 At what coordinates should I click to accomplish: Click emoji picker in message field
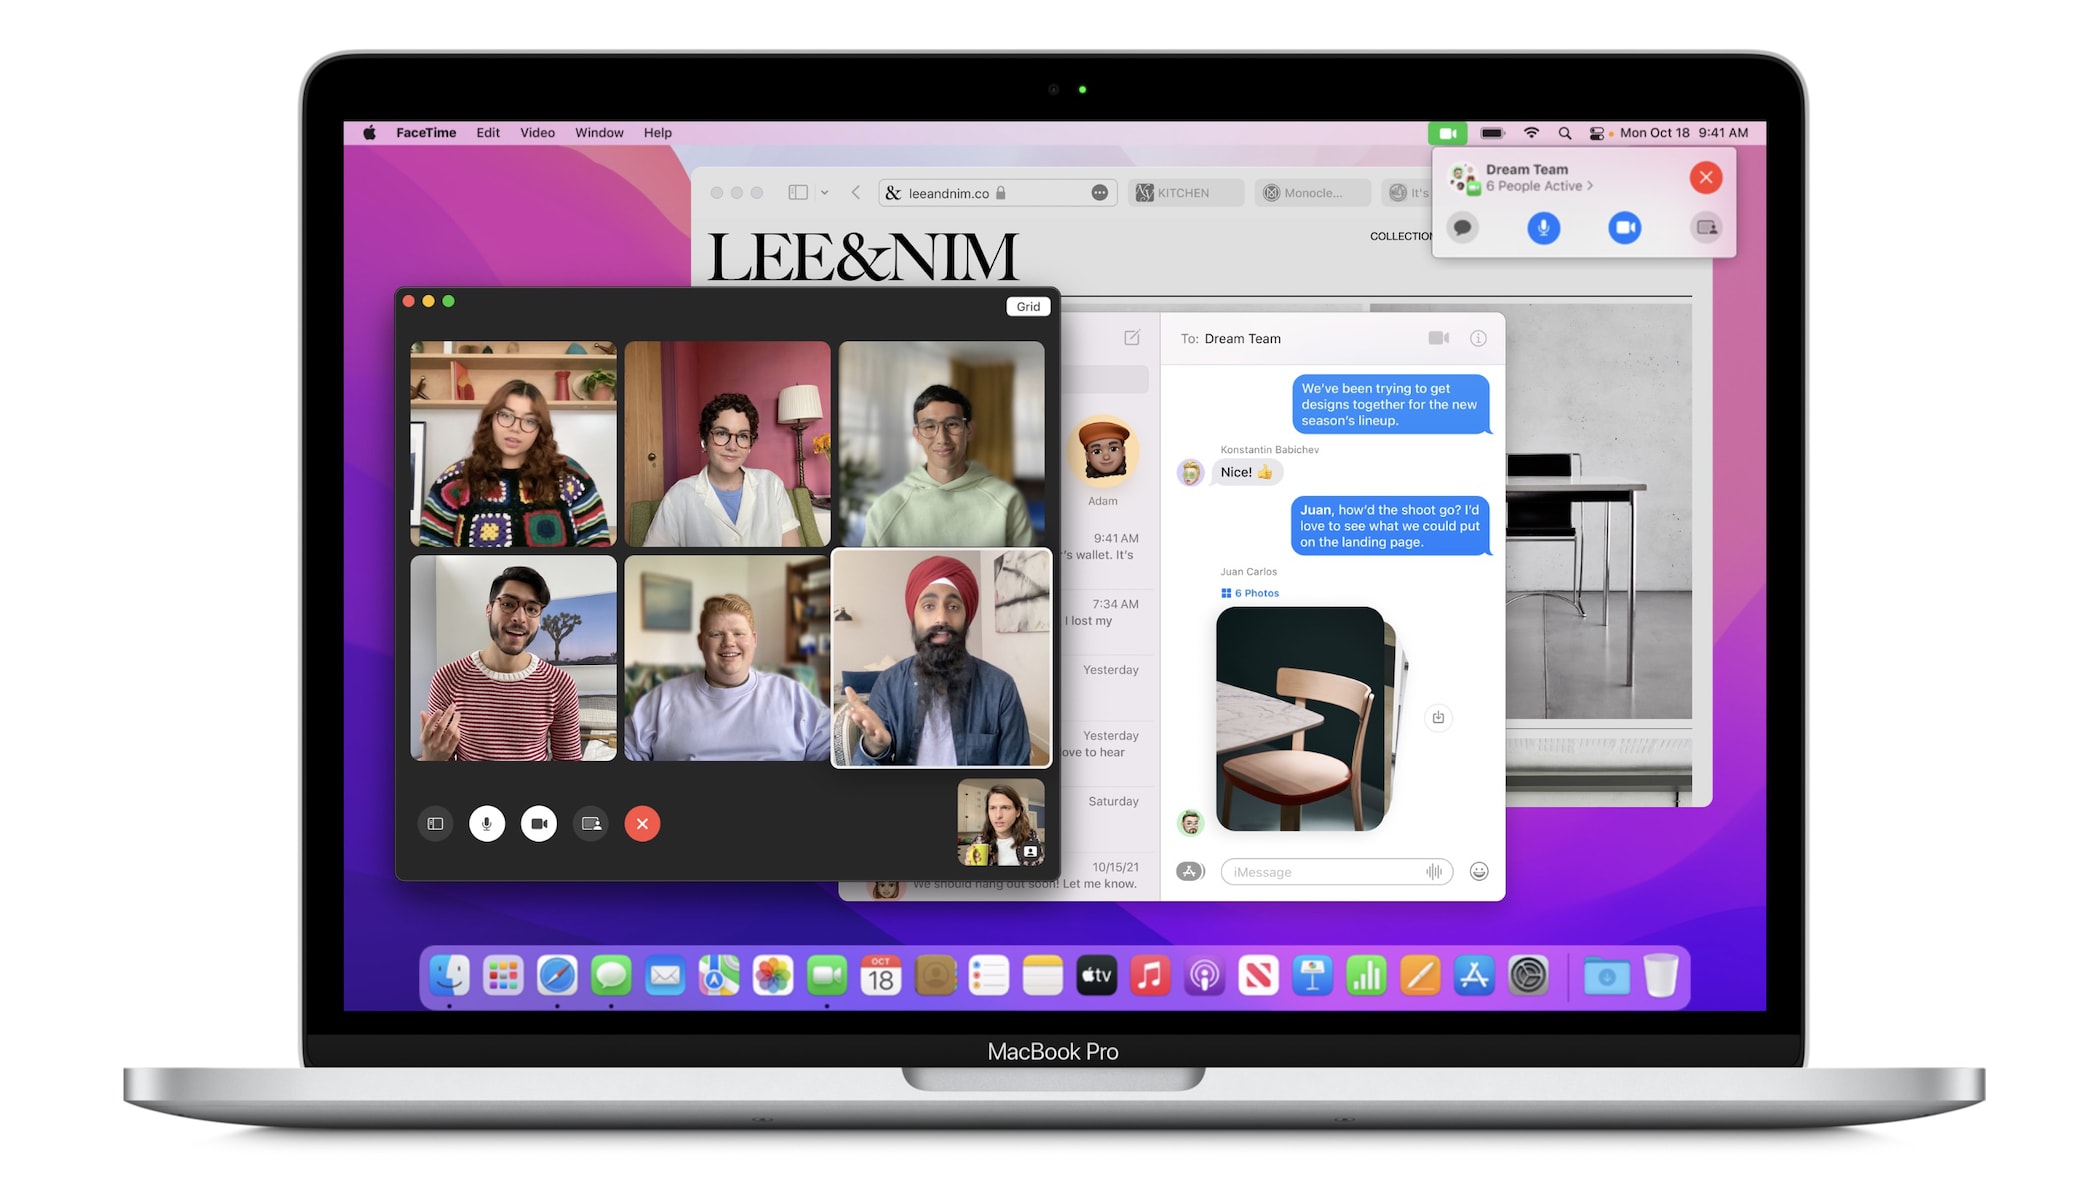(x=1479, y=872)
